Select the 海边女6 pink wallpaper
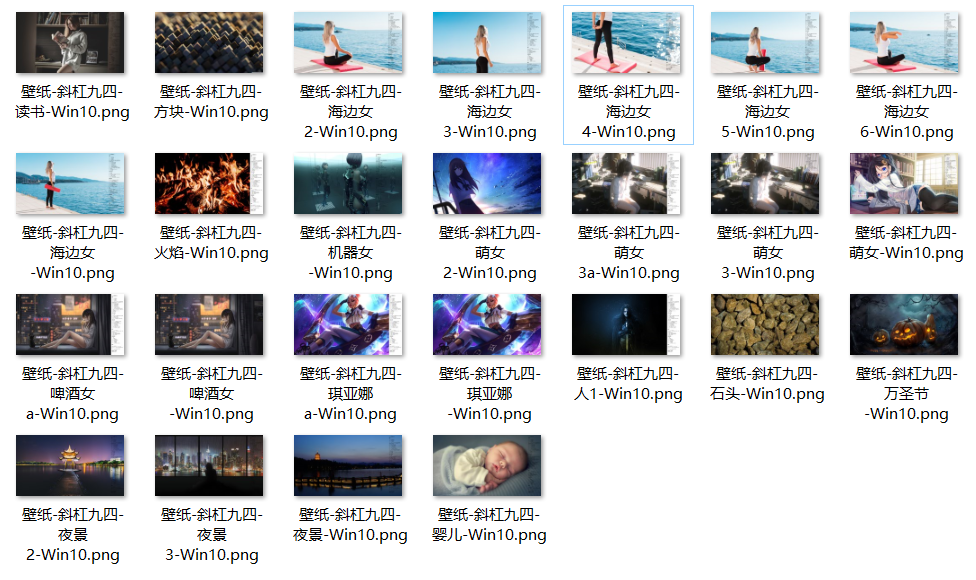Viewport: 976px width, 580px height. coord(904,40)
